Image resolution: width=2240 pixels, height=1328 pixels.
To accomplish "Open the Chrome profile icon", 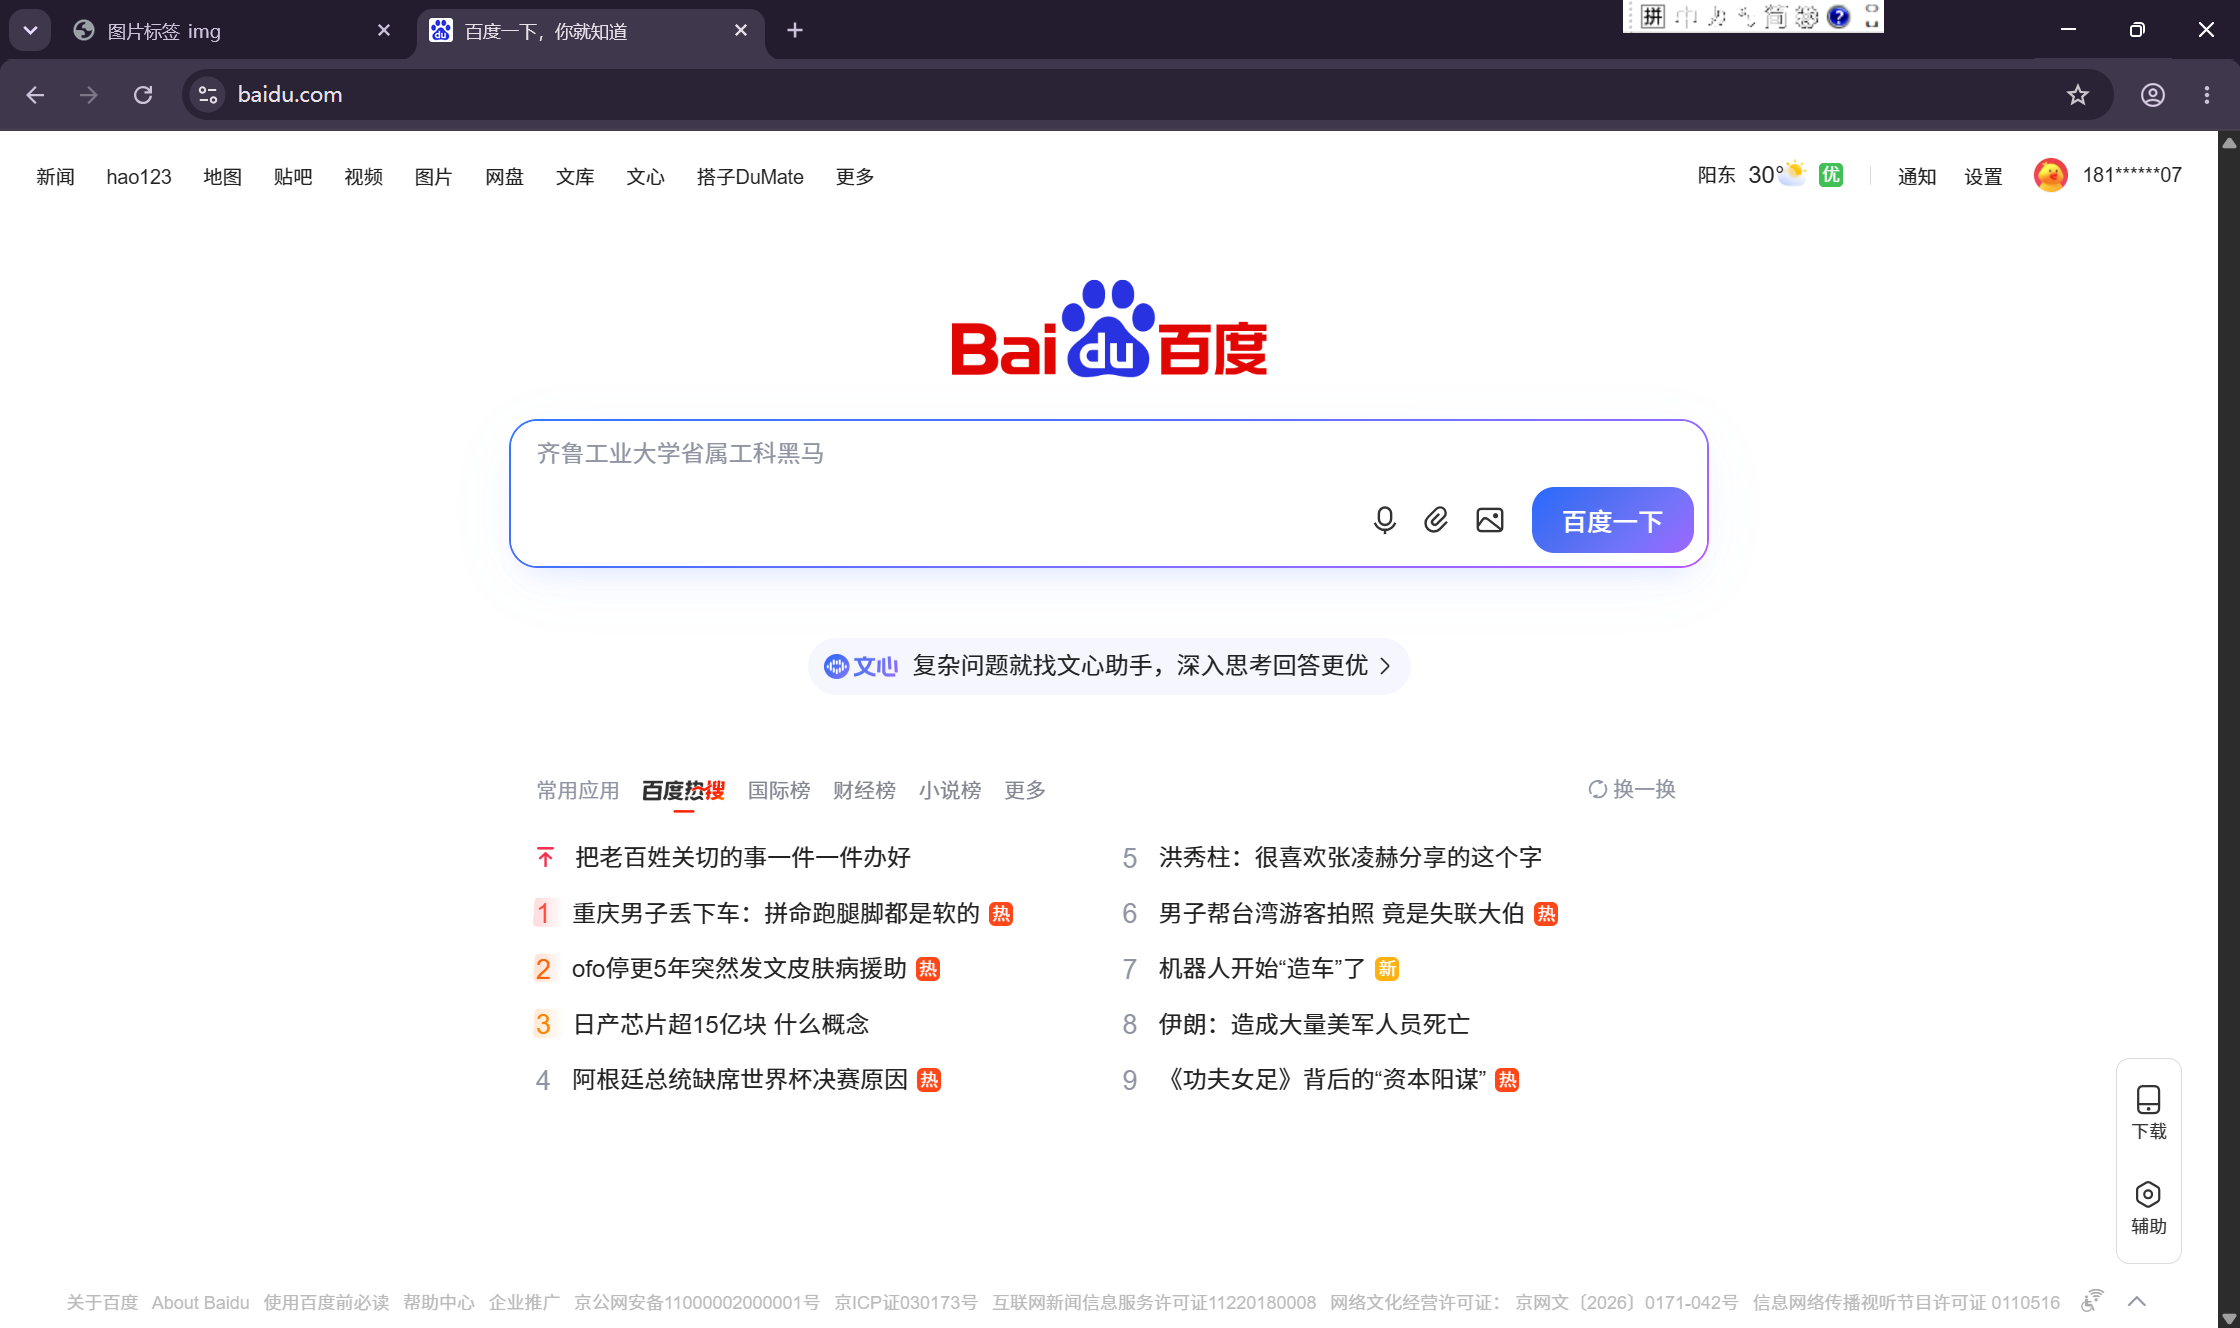I will tap(2153, 95).
